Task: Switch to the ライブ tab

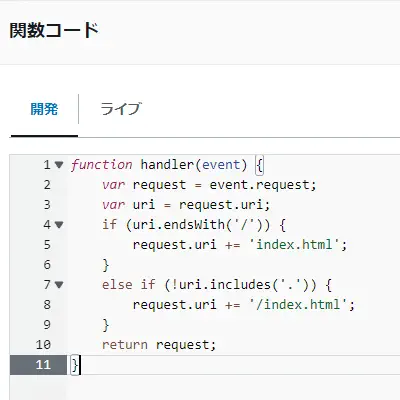Action: click(x=121, y=109)
